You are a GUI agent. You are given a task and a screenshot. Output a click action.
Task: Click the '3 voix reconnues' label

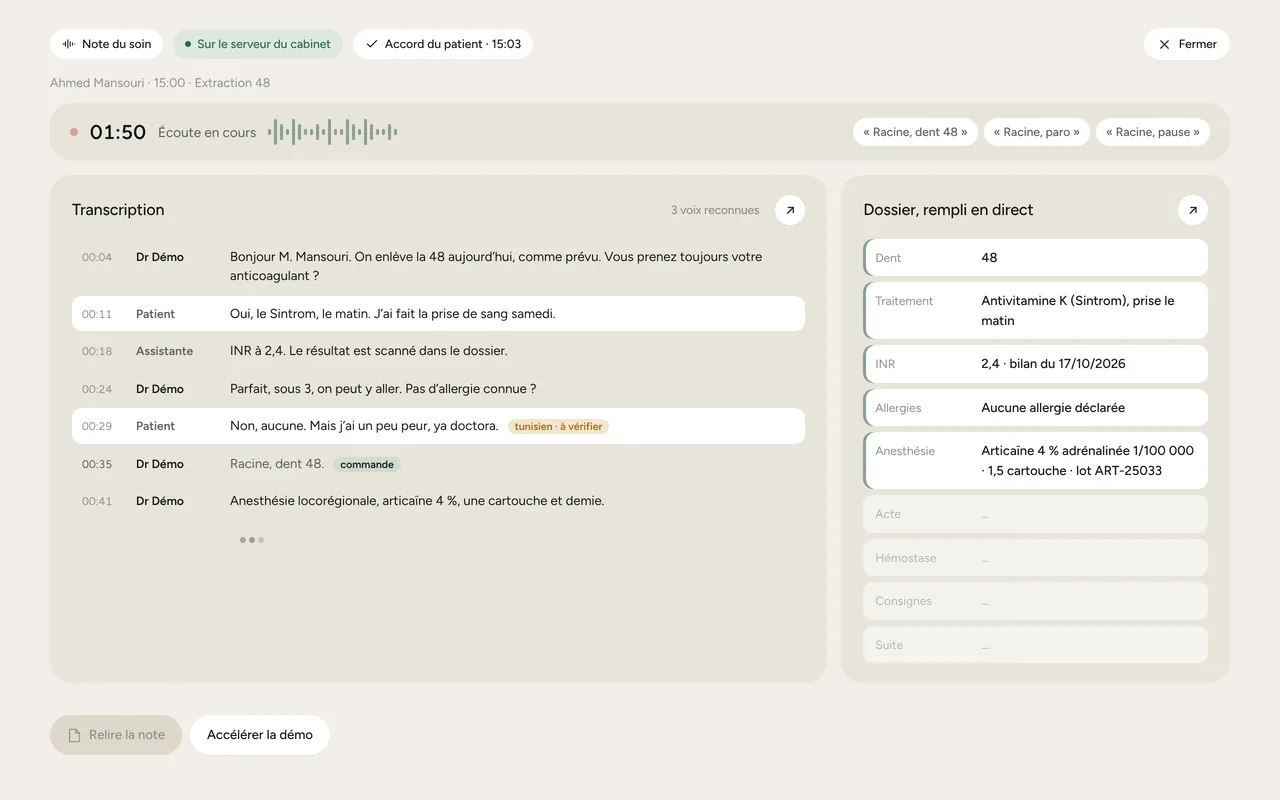pos(715,210)
